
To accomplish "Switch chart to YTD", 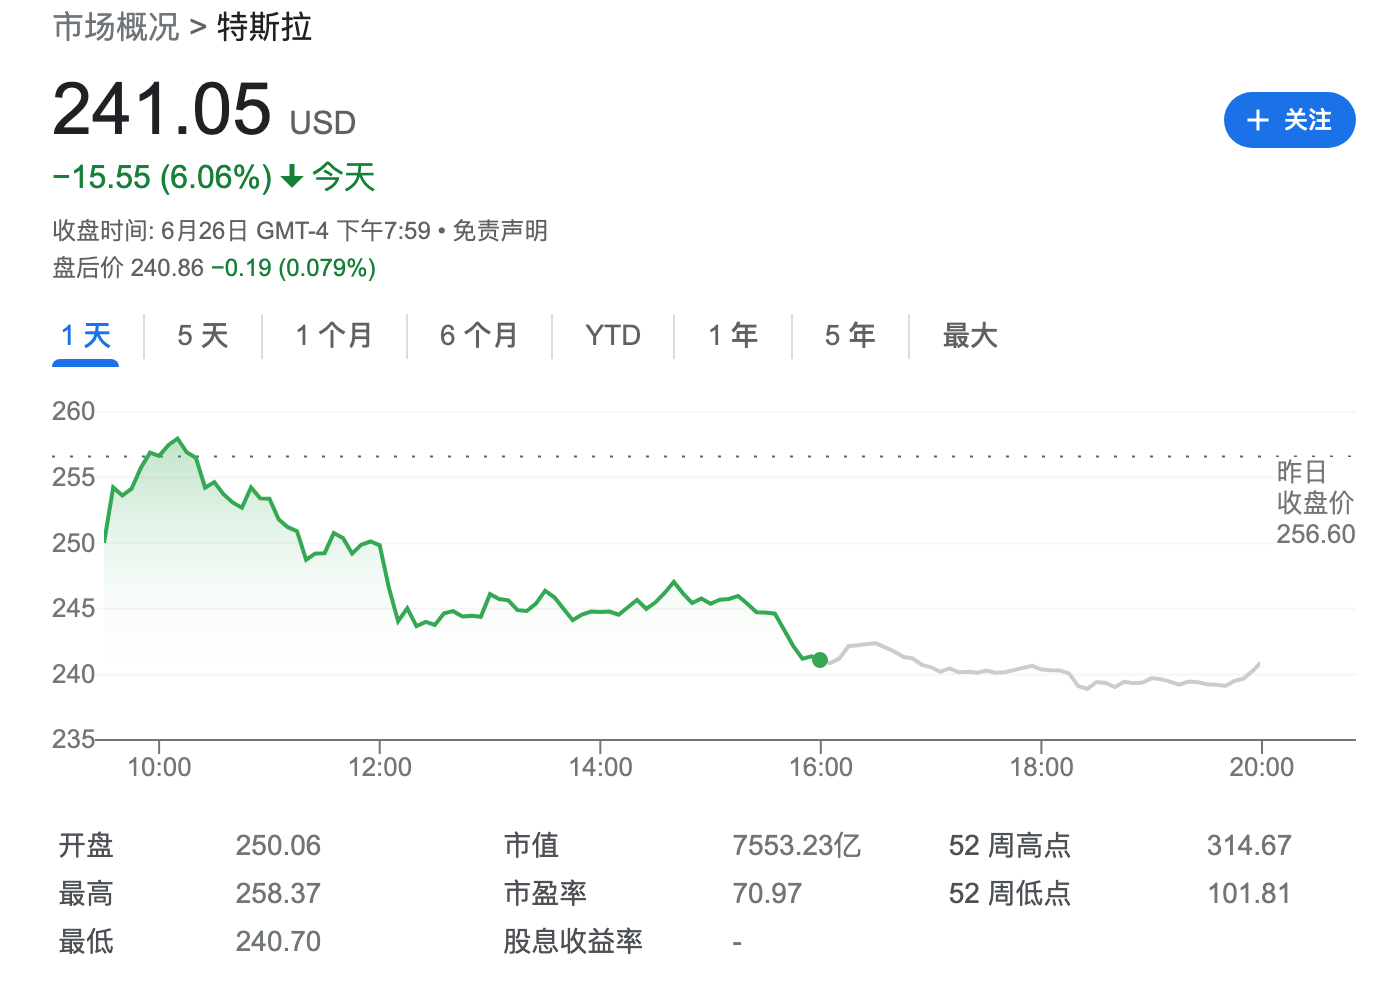I will 613,336.
